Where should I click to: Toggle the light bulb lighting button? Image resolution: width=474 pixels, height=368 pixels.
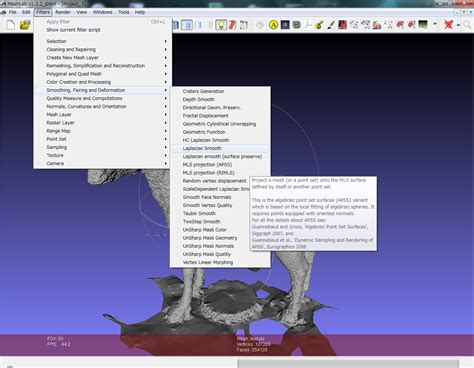[x=221, y=25]
